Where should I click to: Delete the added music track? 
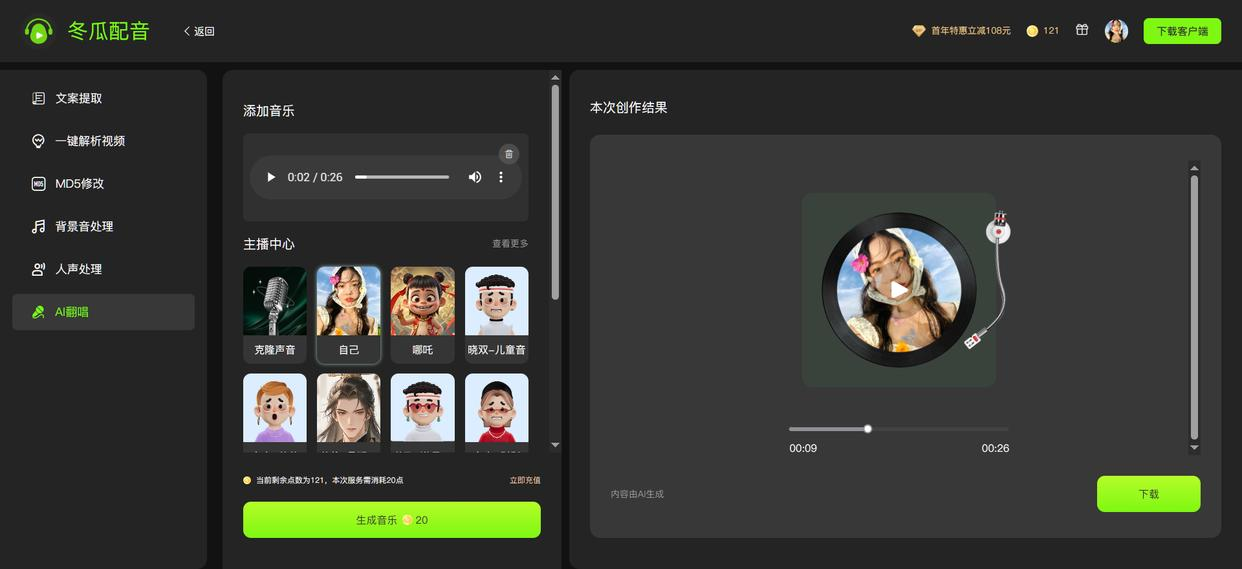tap(508, 154)
